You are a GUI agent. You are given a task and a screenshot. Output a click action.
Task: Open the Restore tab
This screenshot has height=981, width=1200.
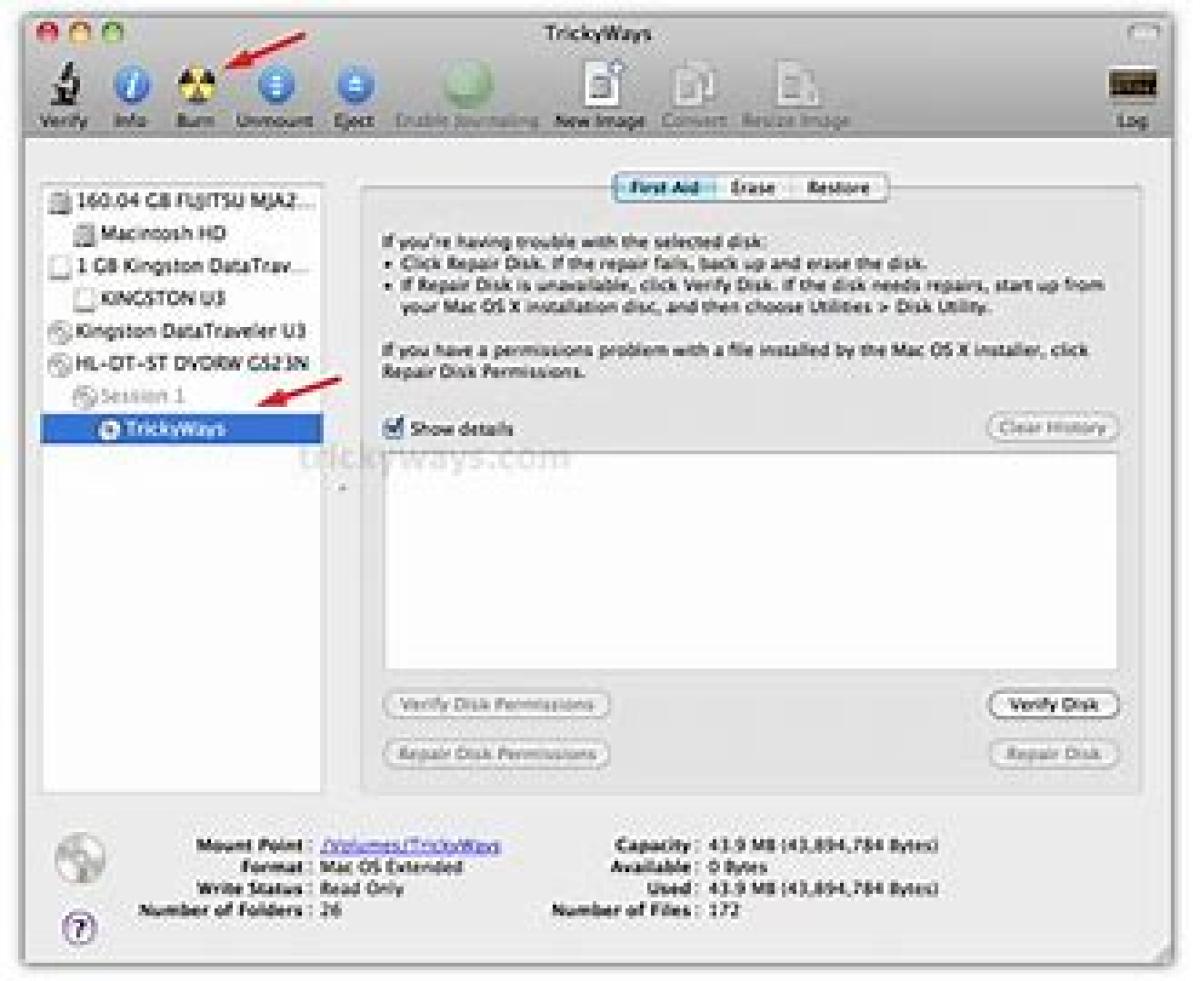pyautogui.click(x=838, y=188)
